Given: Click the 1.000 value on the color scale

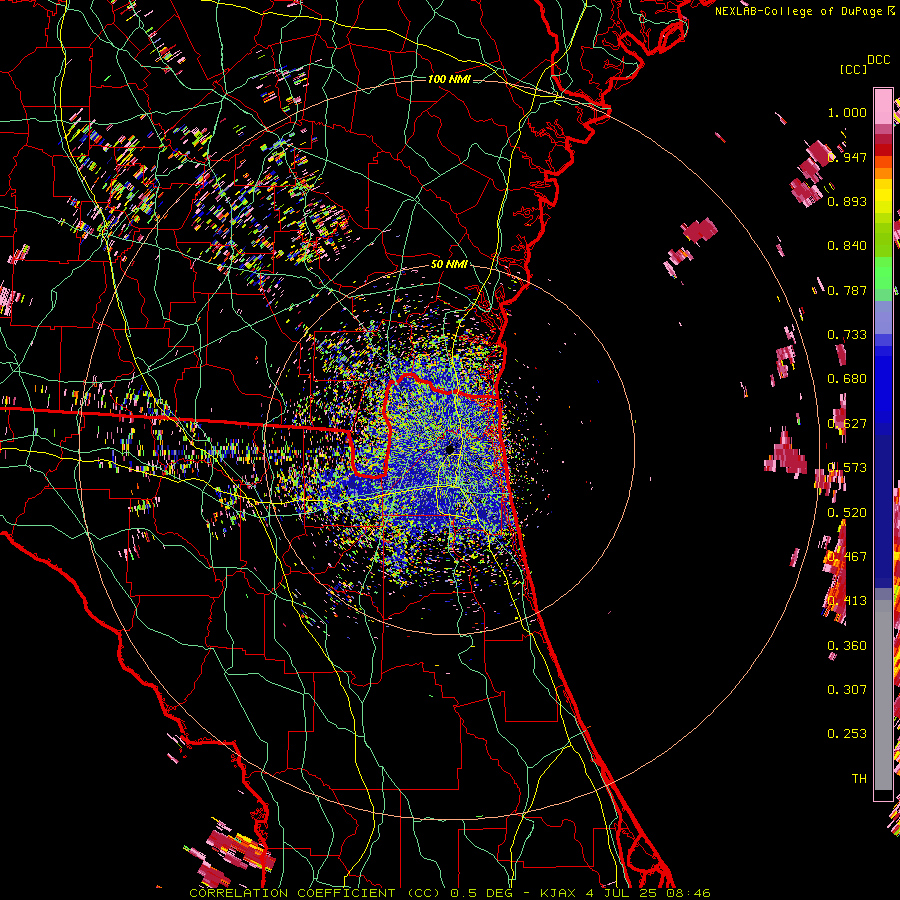Looking at the screenshot, I should pos(847,112).
